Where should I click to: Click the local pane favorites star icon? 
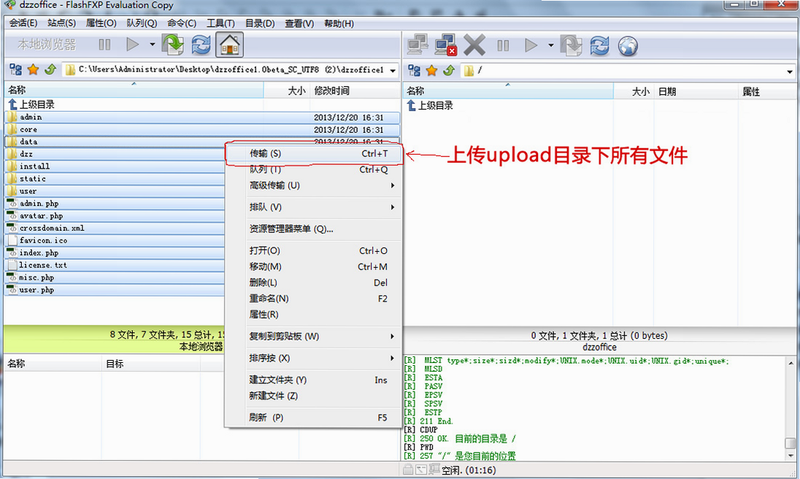pyautogui.click(x=33, y=70)
